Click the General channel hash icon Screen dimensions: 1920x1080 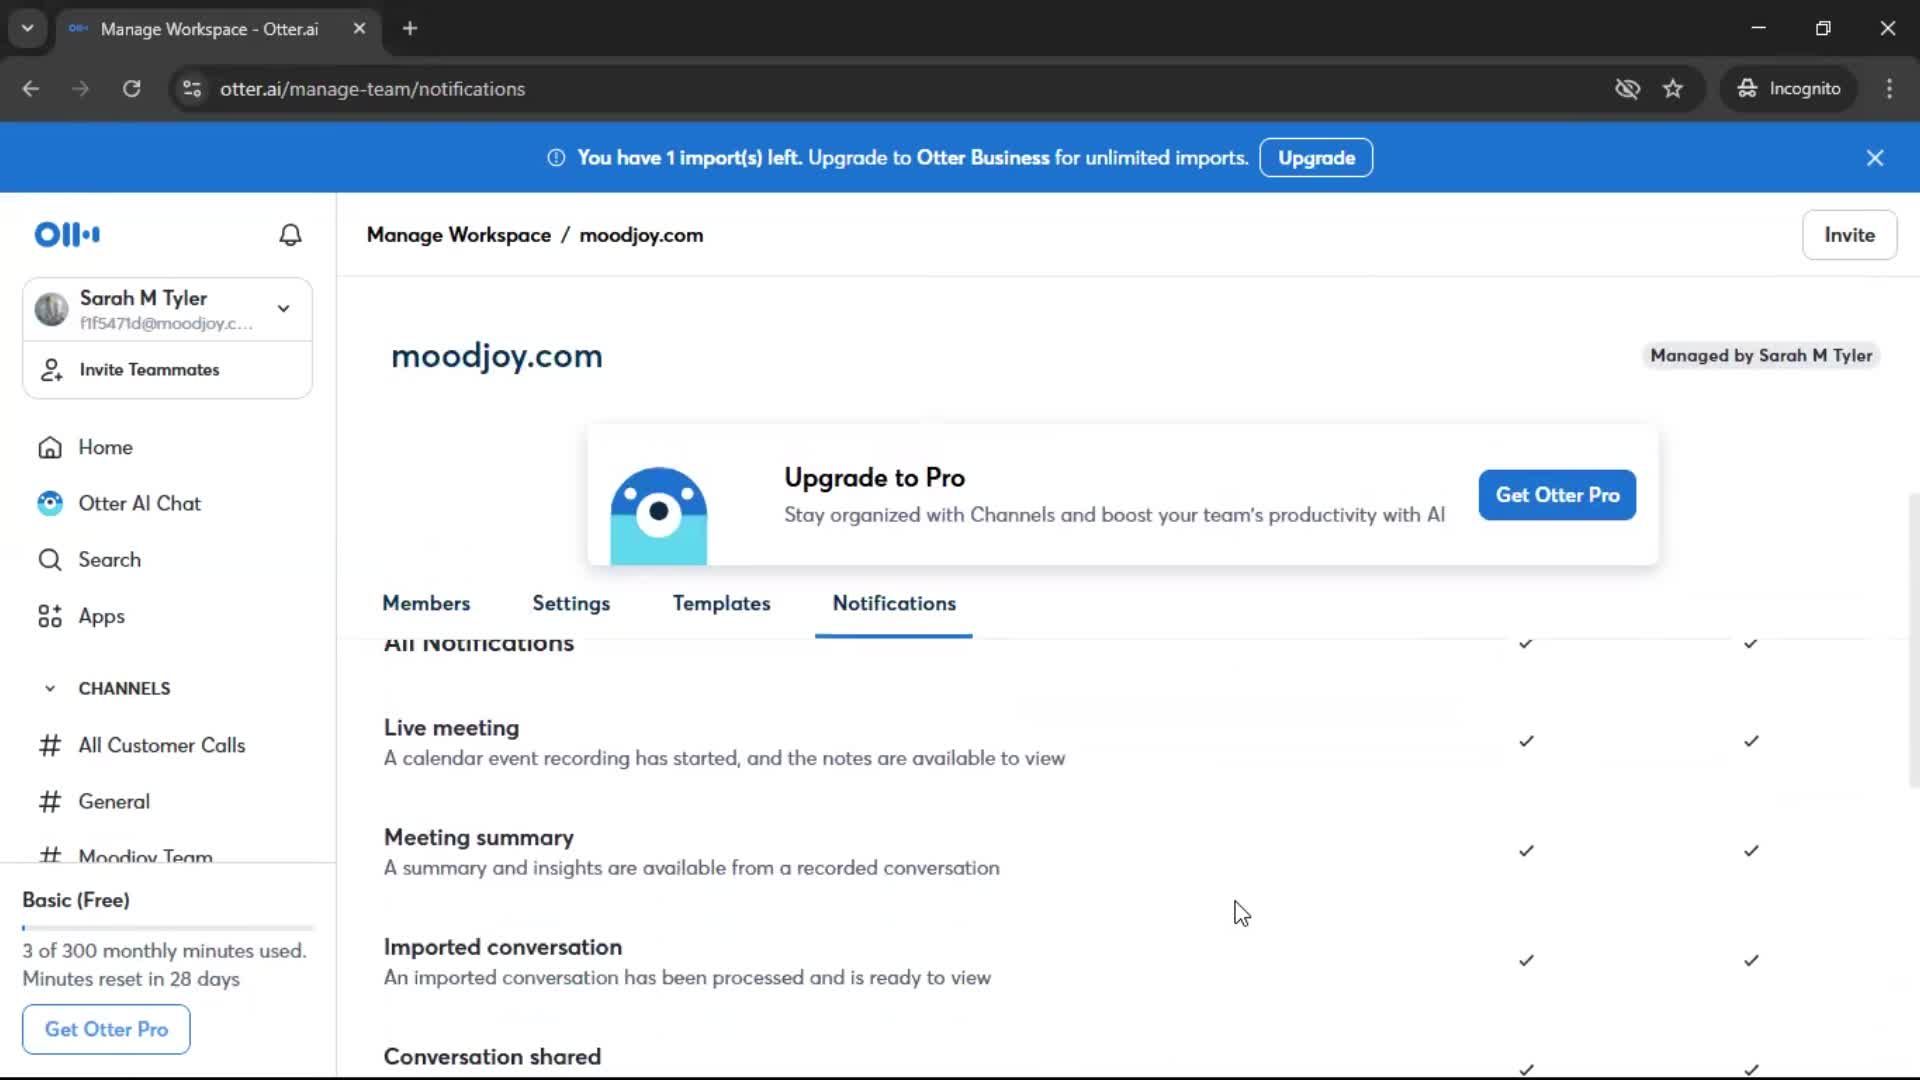coord(50,801)
